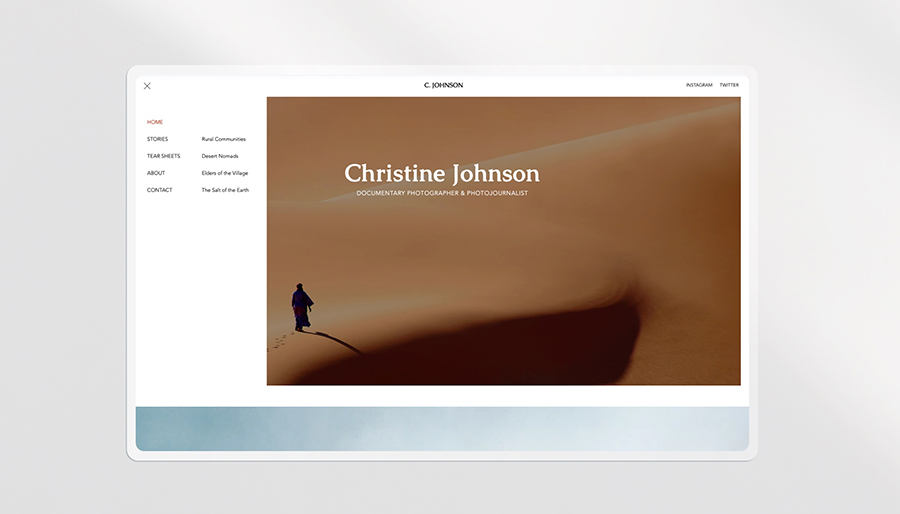The width and height of the screenshot is (900, 514).
Task: Open the HOME menu item
Action: 155,122
